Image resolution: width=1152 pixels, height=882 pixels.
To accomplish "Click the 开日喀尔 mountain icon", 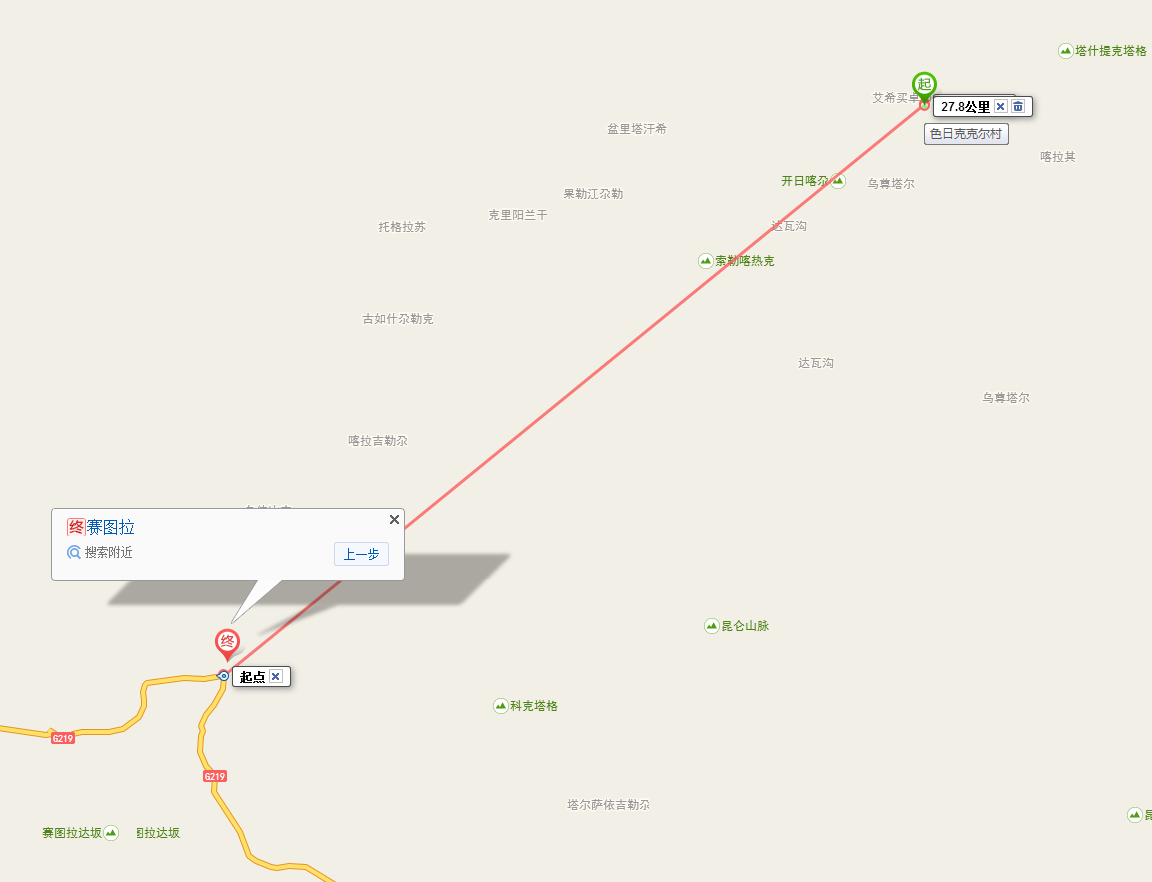I will [838, 181].
